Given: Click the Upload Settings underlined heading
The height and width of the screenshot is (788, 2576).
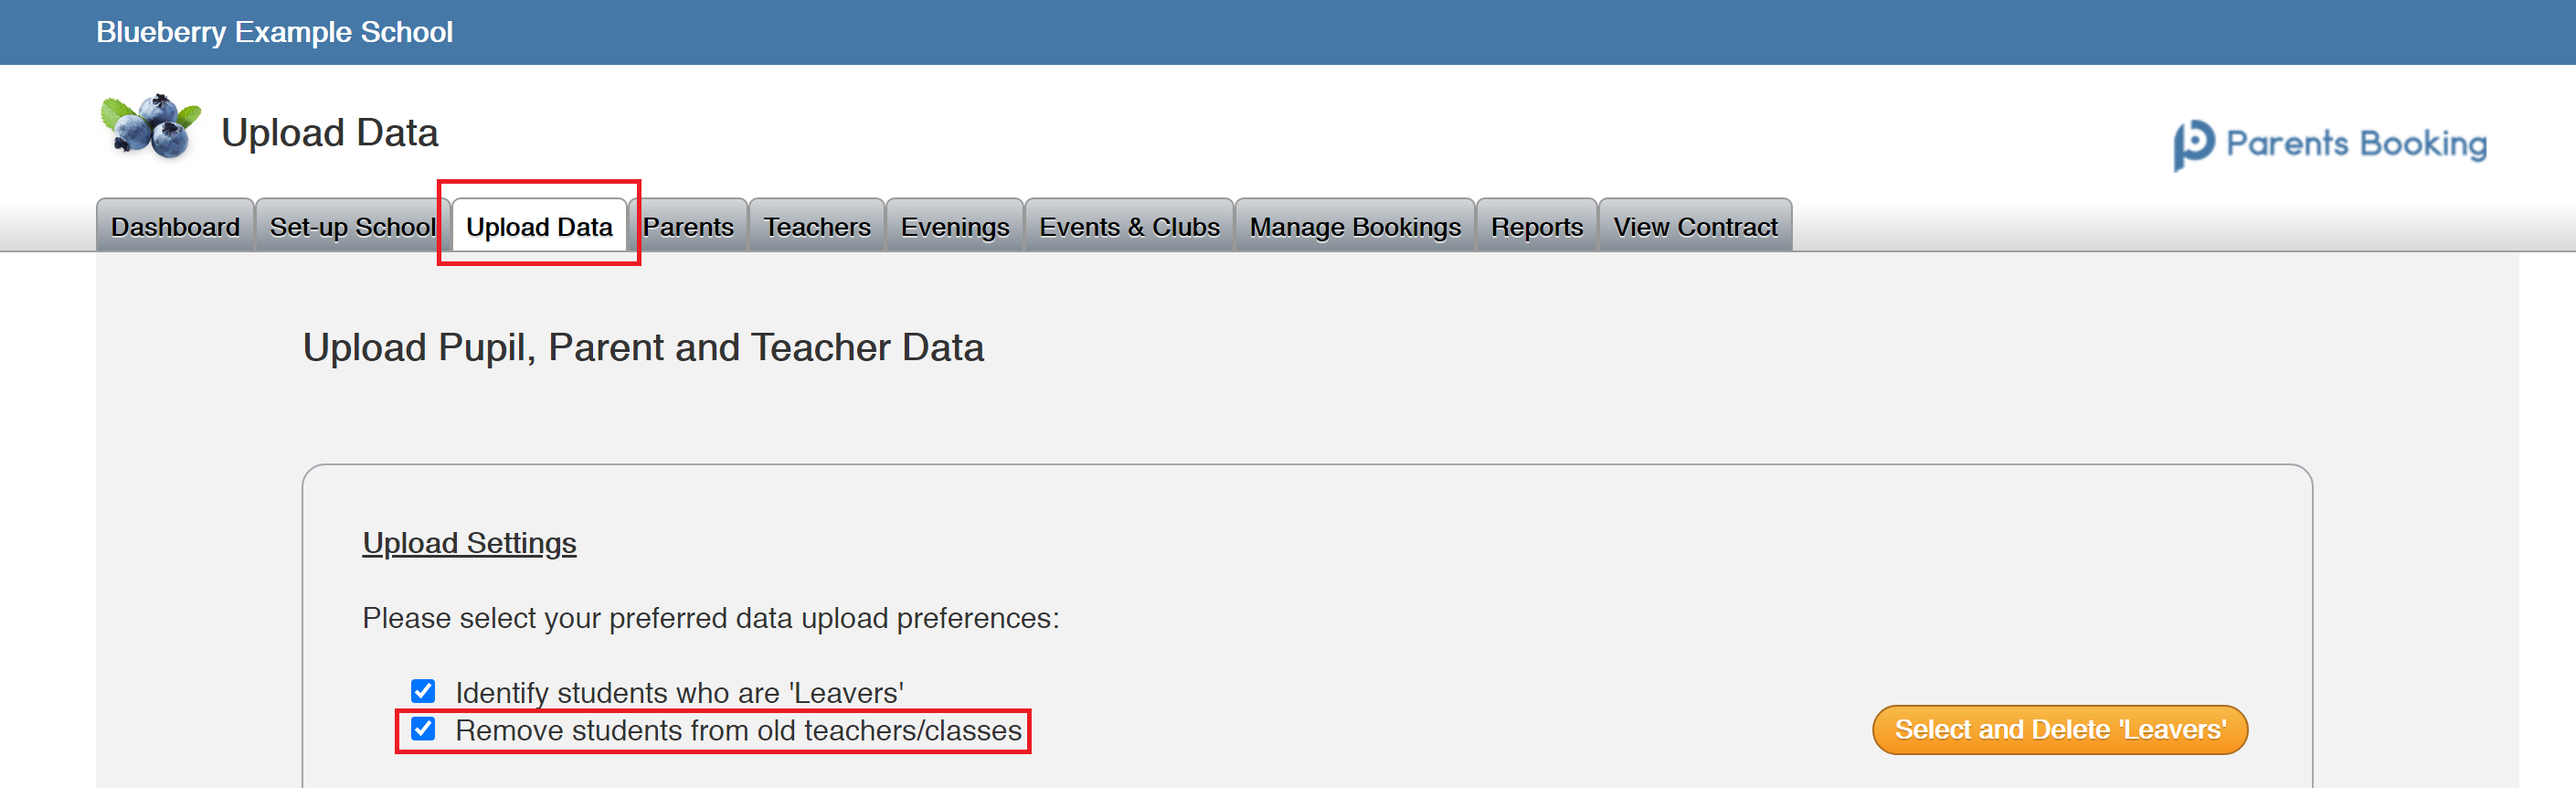Looking at the screenshot, I should coord(469,543).
